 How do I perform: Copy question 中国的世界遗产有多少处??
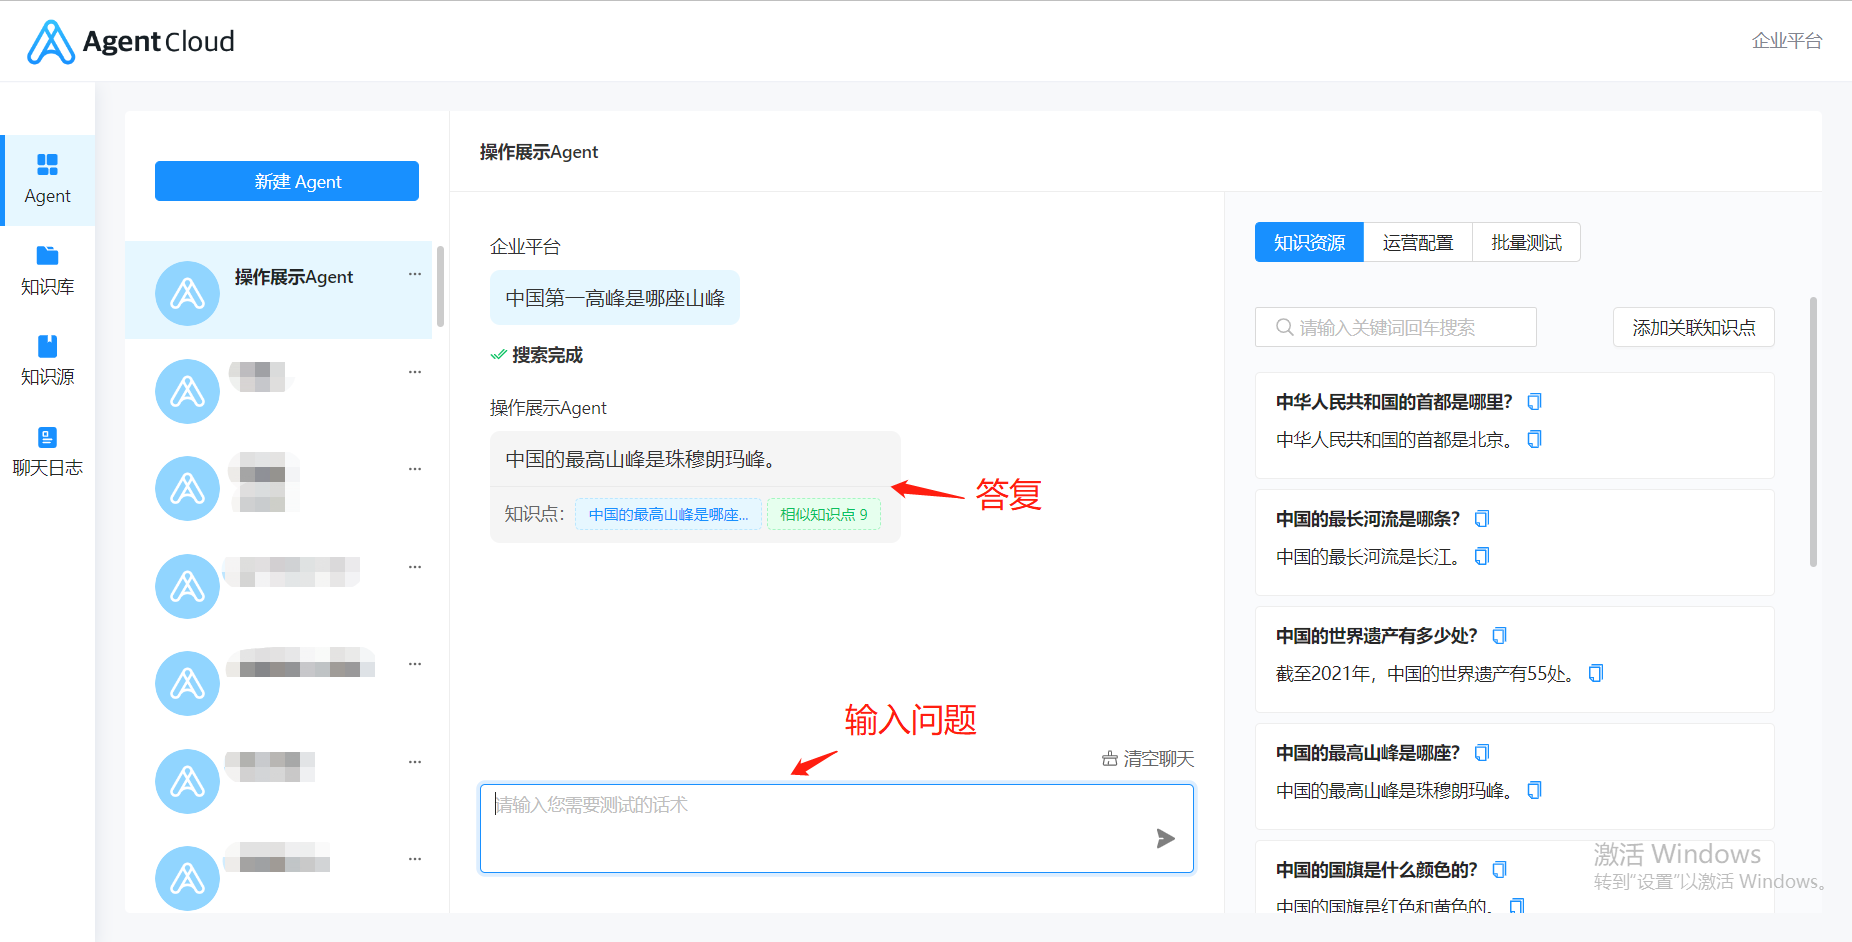tap(1499, 636)
